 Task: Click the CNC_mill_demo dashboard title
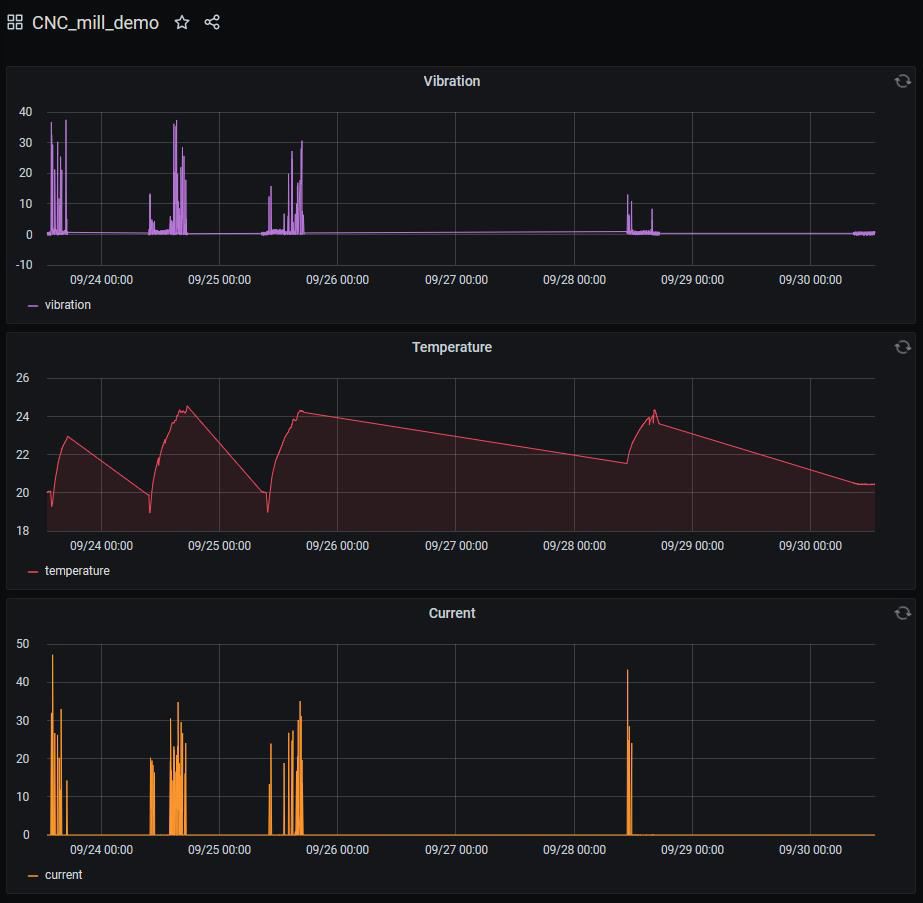click(x=95, y=22)
